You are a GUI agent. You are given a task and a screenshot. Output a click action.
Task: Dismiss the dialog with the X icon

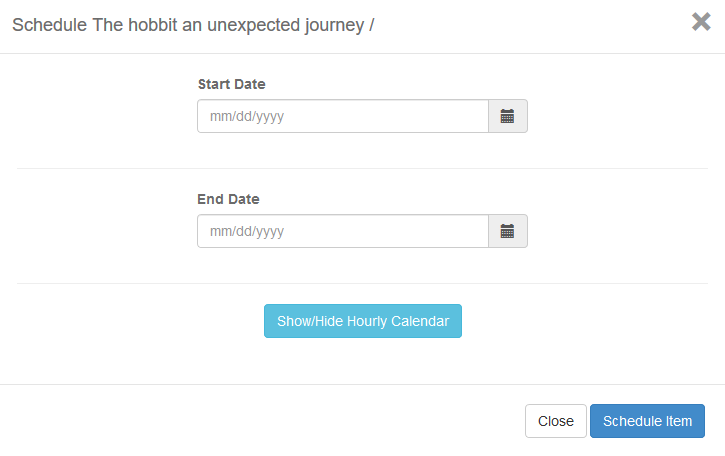pyautogui.click(x=701, y=22)
